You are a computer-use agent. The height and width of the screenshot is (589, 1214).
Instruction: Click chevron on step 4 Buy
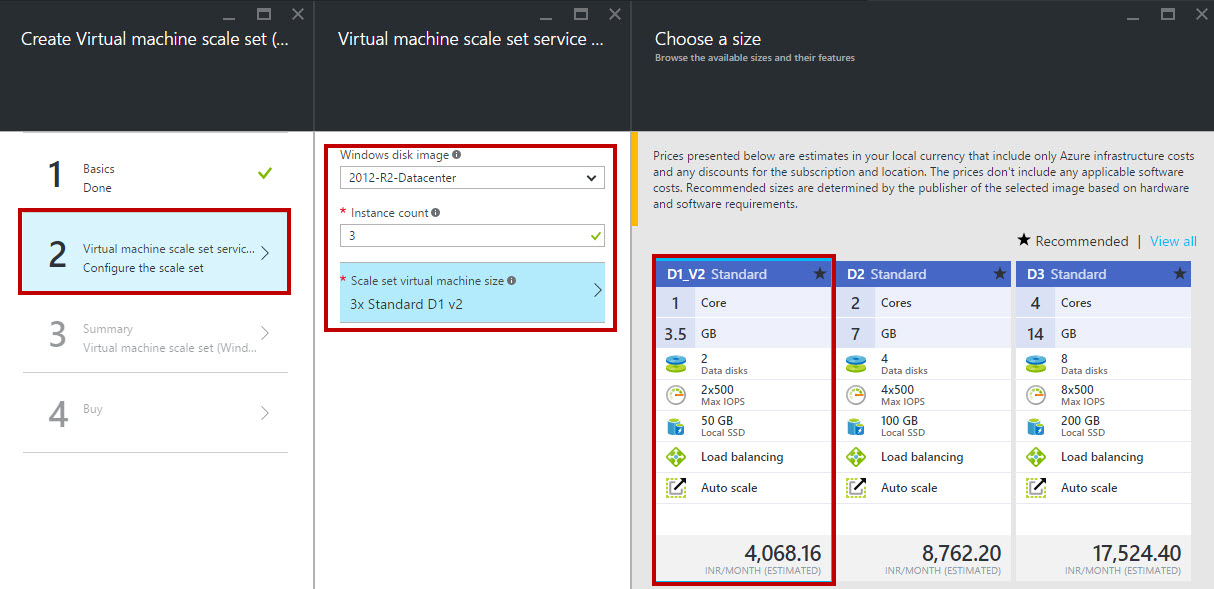pyautogui.click(x=265, y=413)
